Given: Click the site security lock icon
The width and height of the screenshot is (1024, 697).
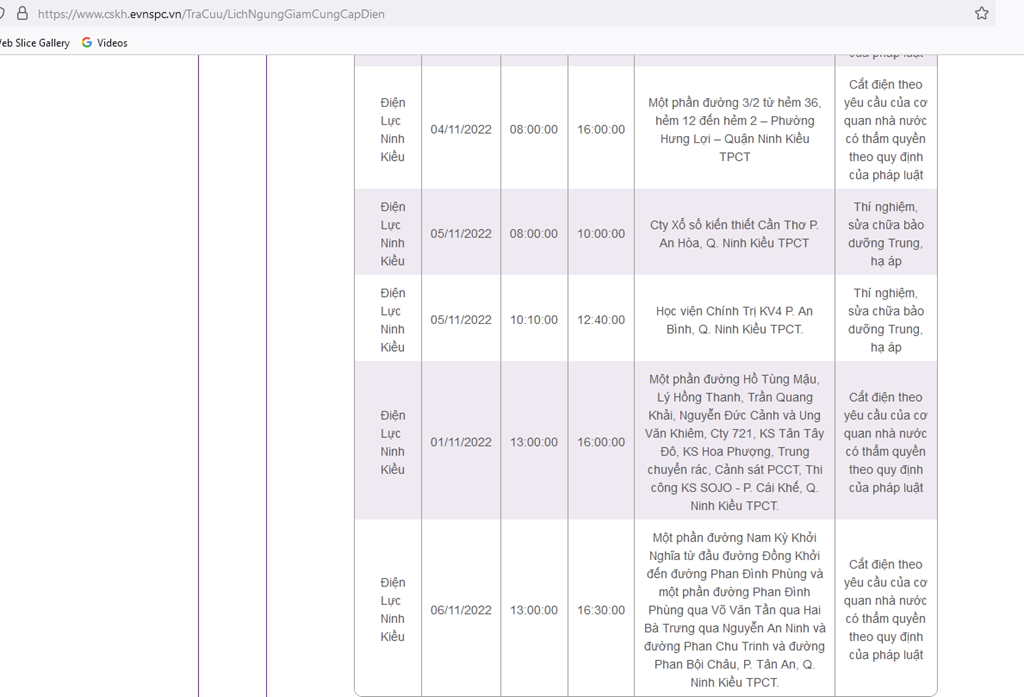Looking at the screenshot, I should (x=22, y=14).
